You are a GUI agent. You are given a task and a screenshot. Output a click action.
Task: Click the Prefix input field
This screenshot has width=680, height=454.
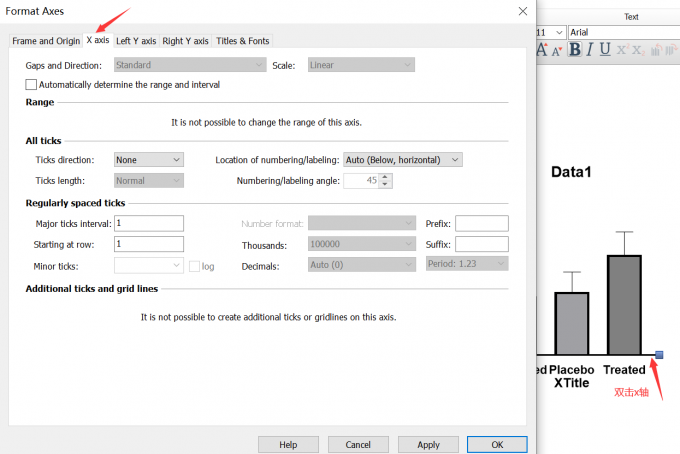[x=482, y=223]
